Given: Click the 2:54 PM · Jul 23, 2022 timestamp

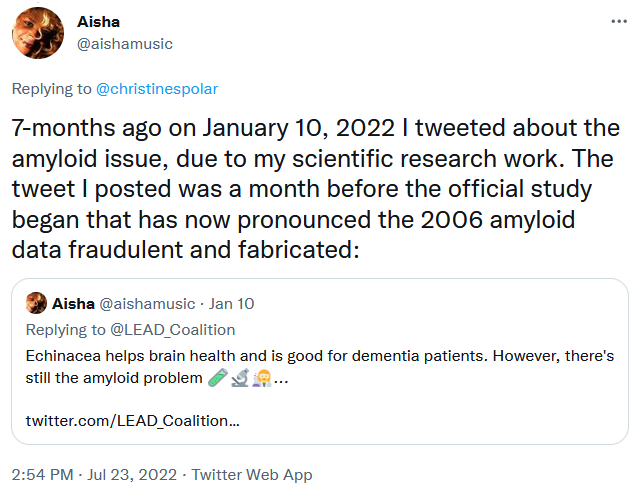Looking at the screenshot, I should pyautogui.click(x=94, y=475).
